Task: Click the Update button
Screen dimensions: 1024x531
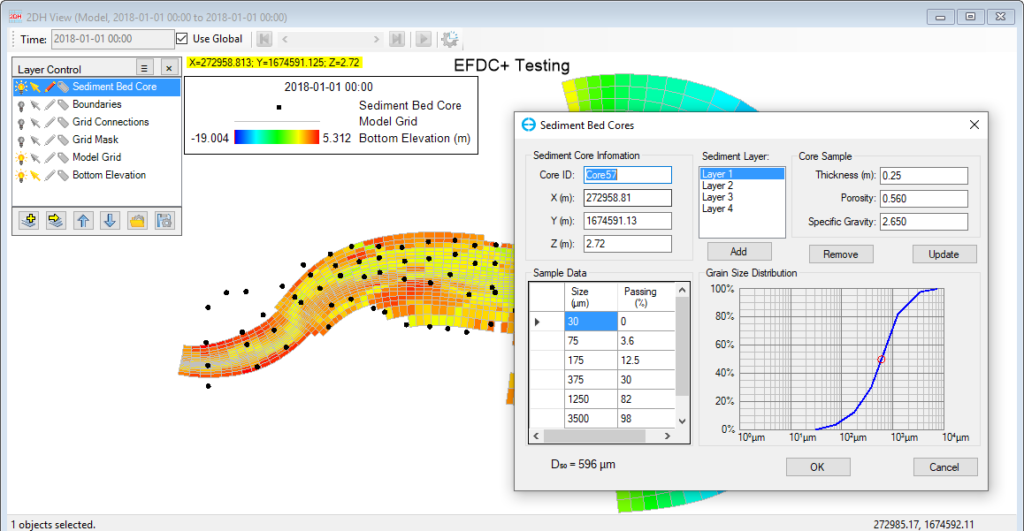Action: 943,254
